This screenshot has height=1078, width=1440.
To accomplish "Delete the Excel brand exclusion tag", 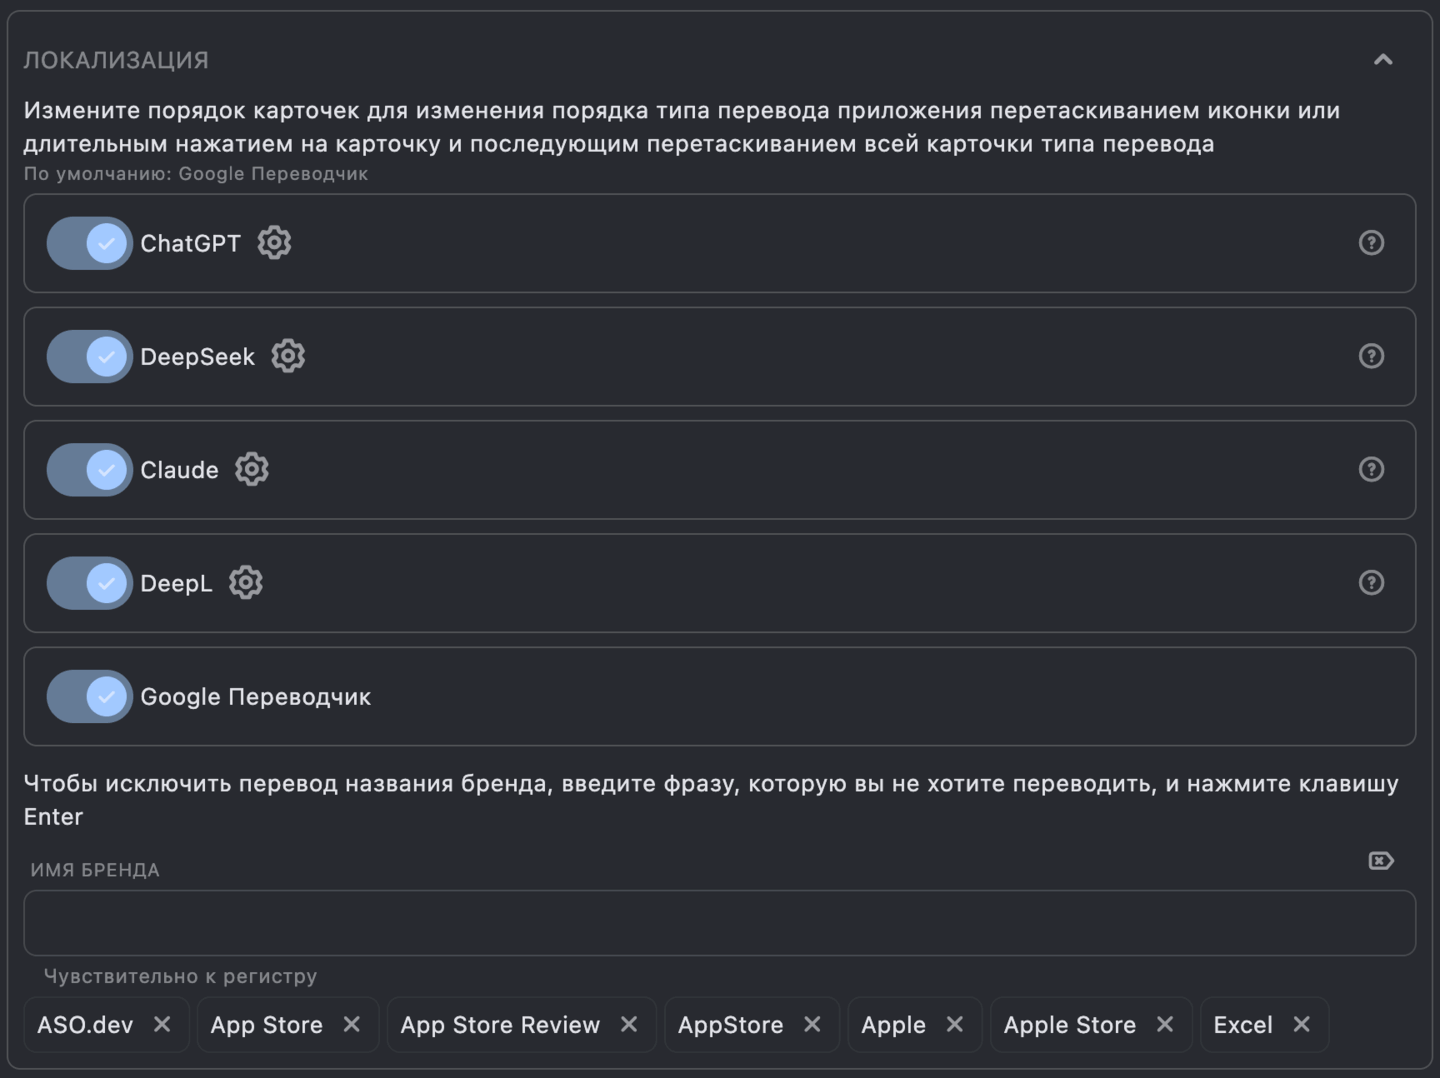I will pos(1302,1024).
